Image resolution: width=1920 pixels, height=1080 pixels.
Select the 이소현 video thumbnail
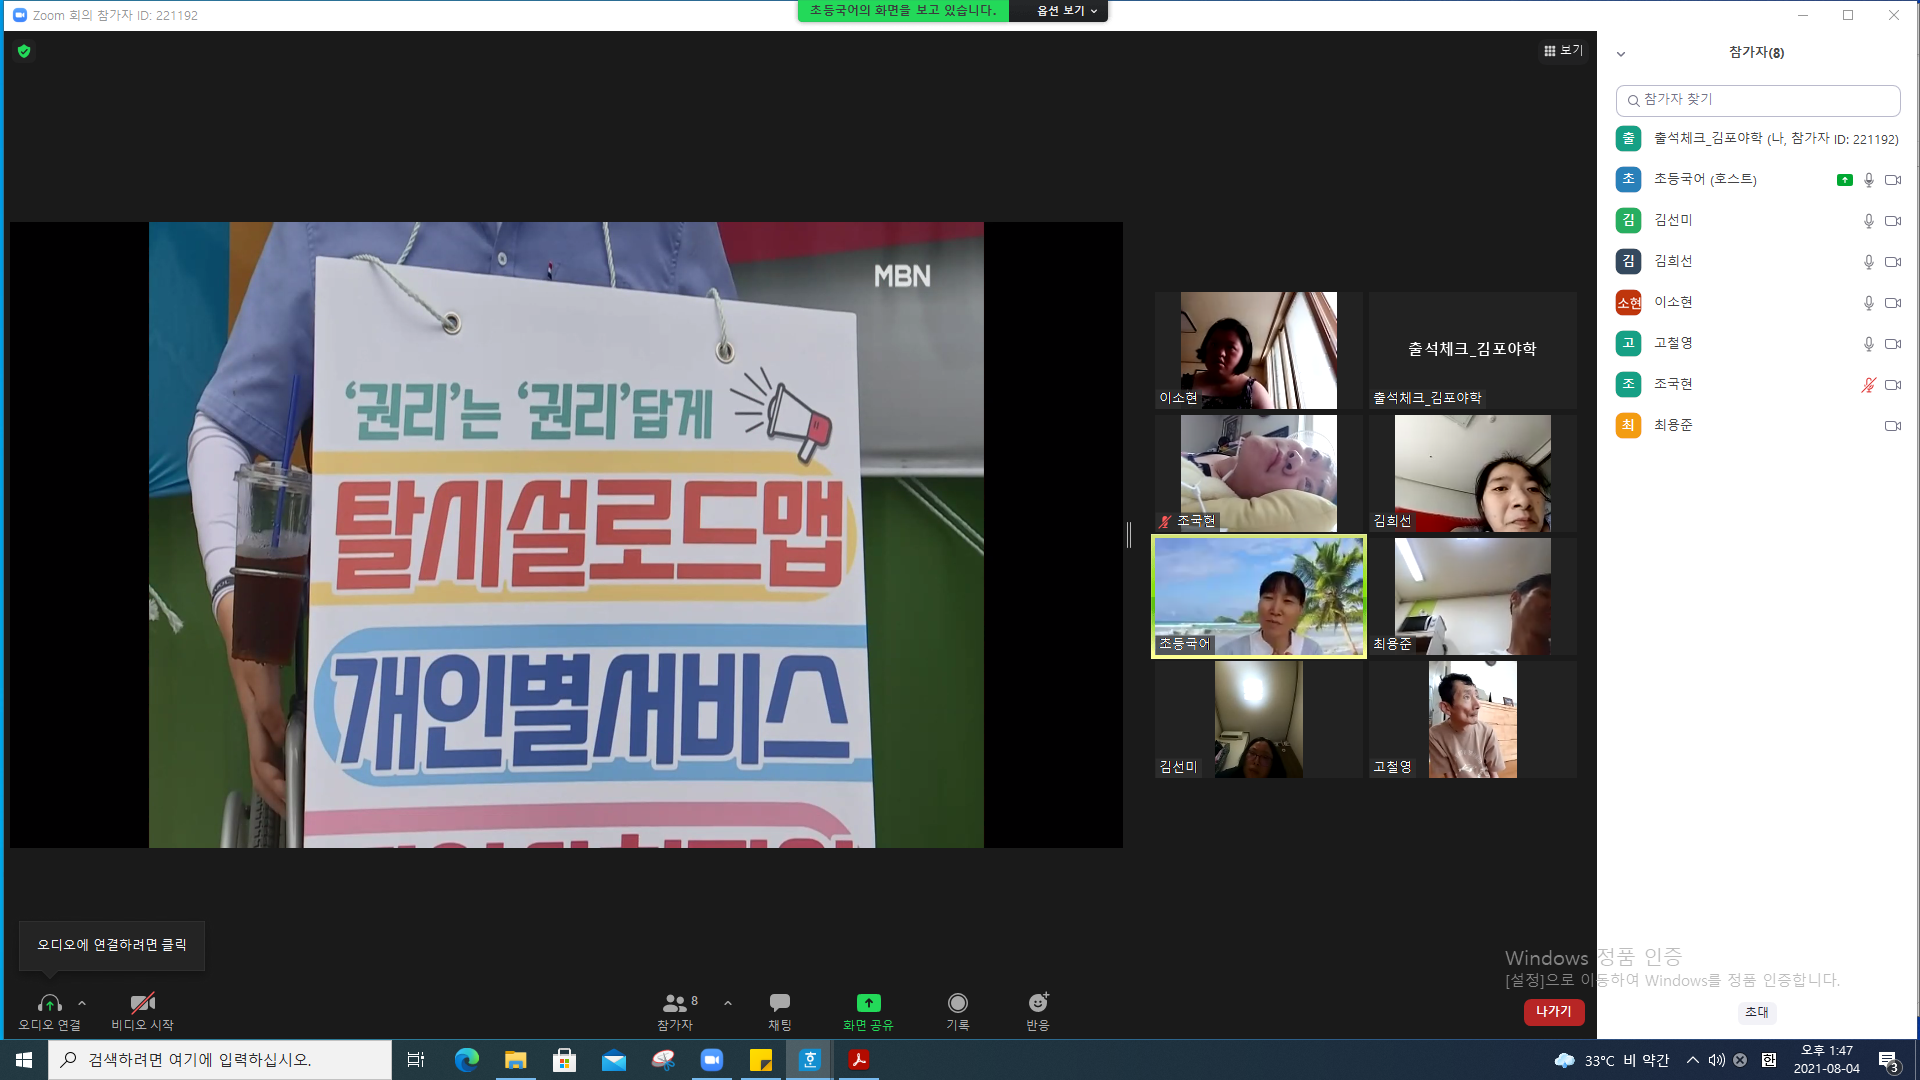(x=1259, y=350)
